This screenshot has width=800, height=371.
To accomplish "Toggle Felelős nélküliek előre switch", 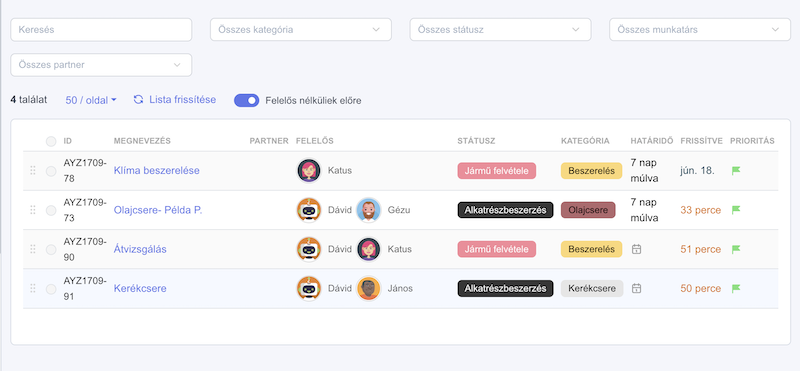I will tap(246, 101).
